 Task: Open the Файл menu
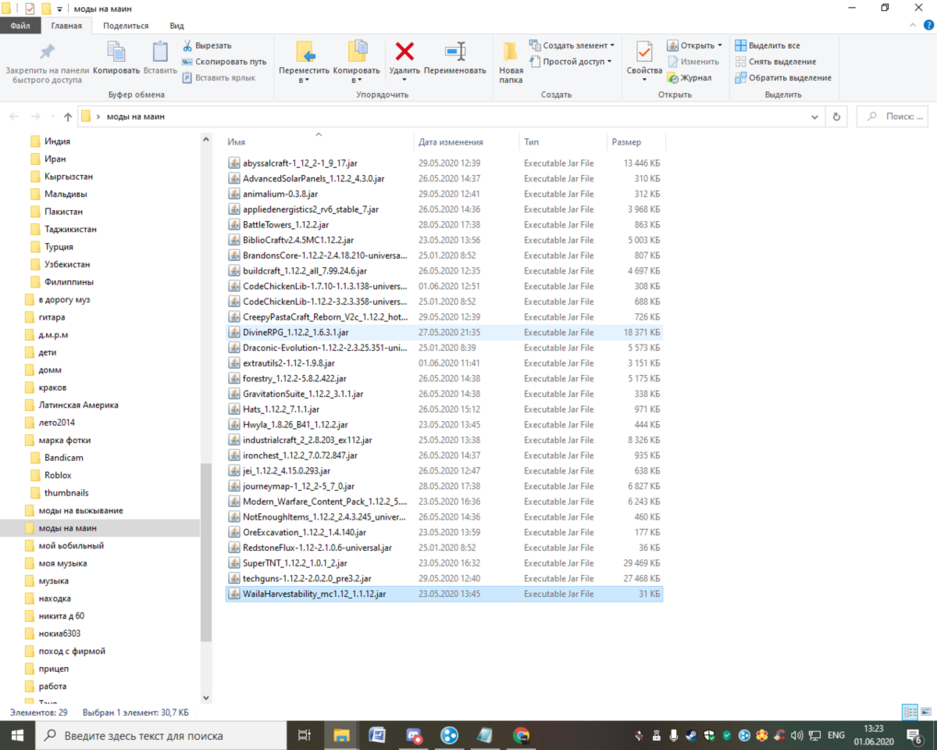pyautogui.click(x=20, y=26)
